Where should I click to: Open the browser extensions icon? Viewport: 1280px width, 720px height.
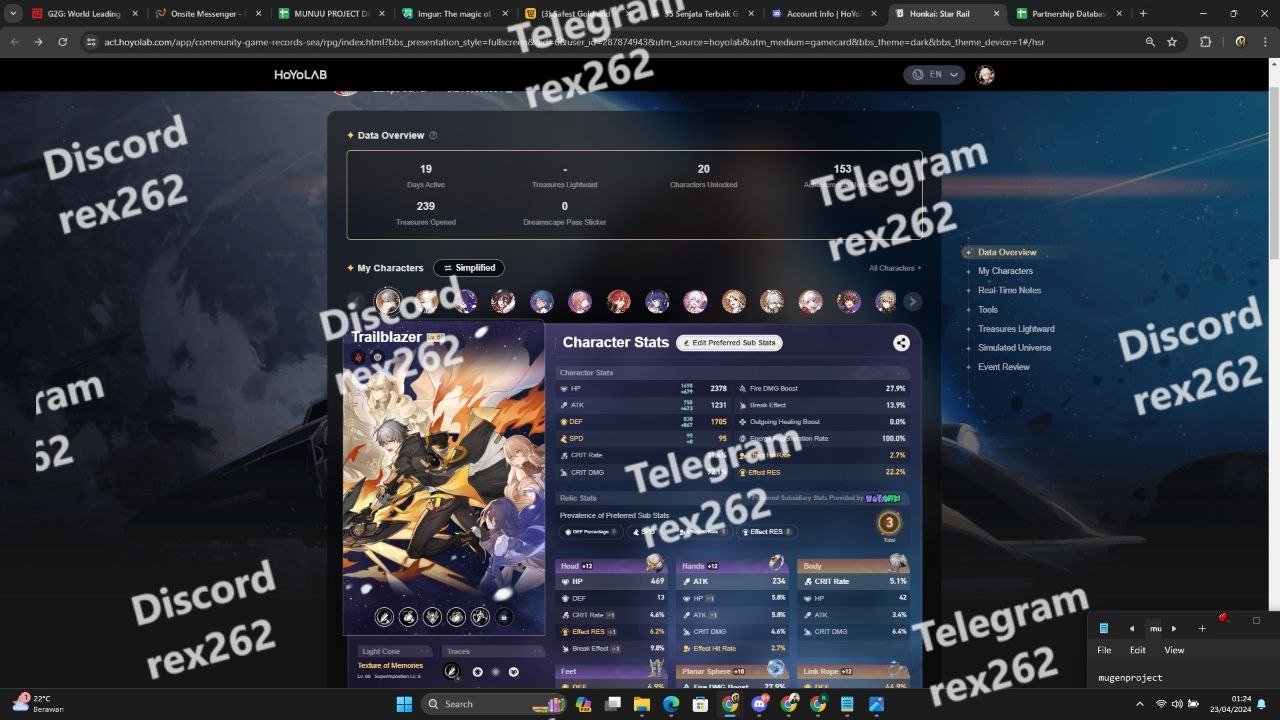point(1205,42)
